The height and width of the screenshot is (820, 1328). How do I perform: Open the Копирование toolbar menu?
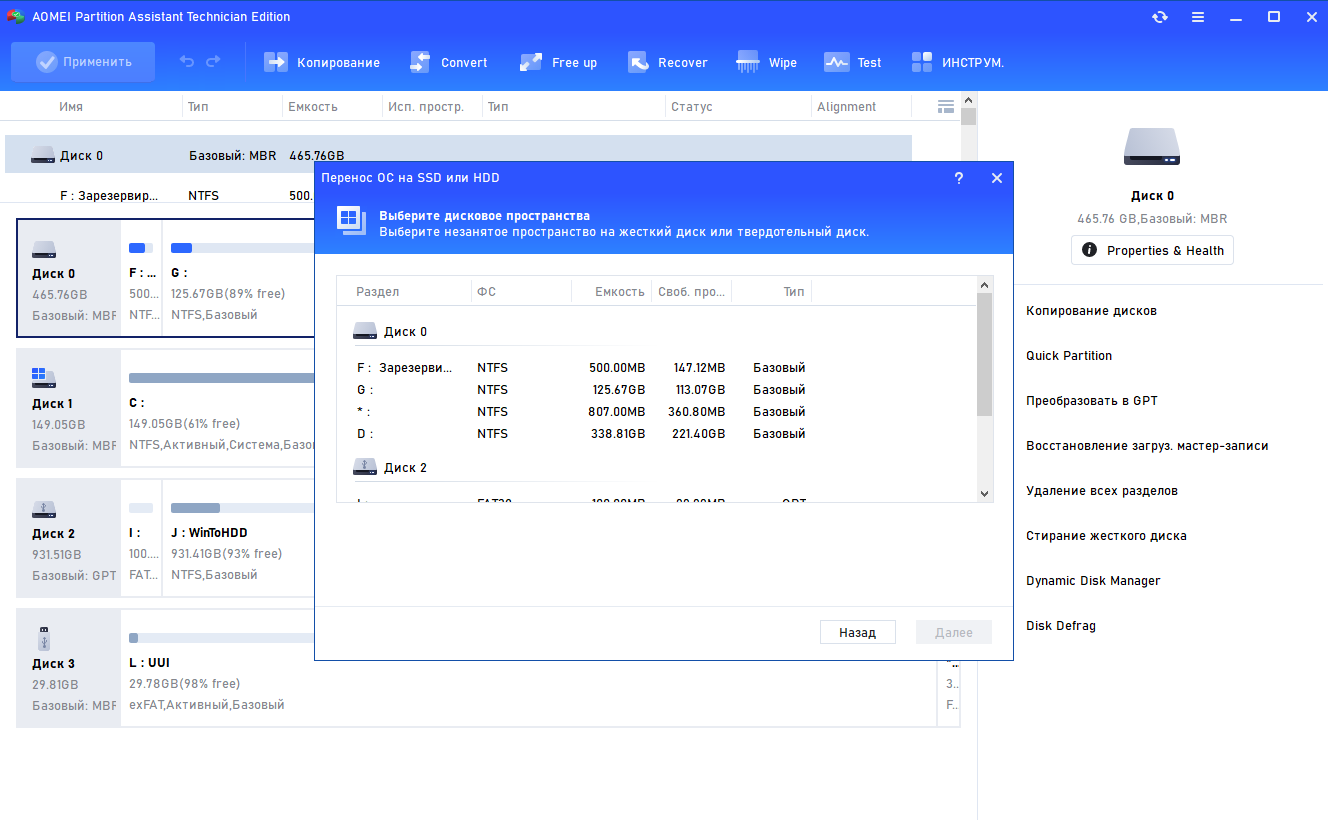[322, 62]
